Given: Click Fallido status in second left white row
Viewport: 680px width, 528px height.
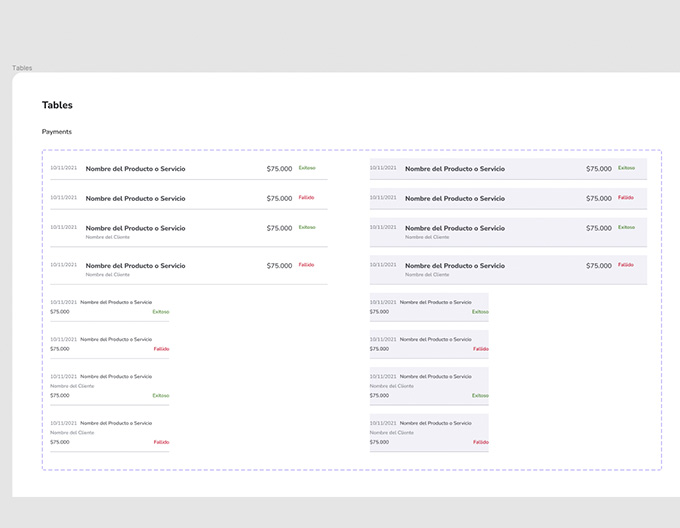Looking at the screenshot, I should click(x=306, y=198).
